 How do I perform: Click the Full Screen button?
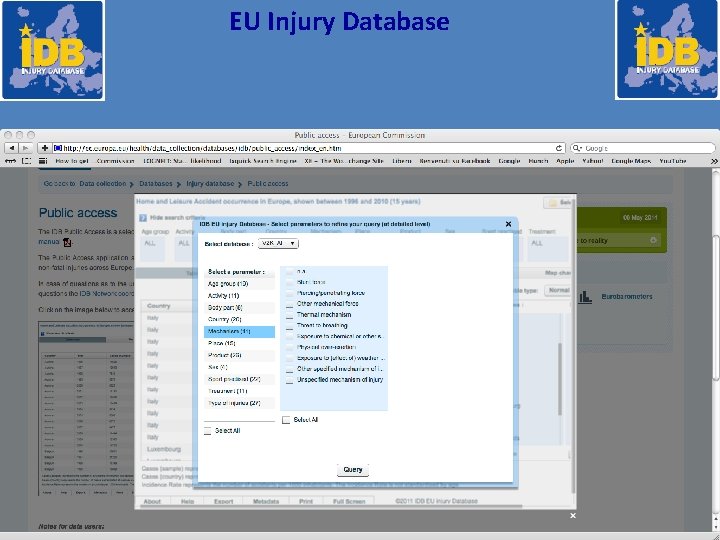349,501
